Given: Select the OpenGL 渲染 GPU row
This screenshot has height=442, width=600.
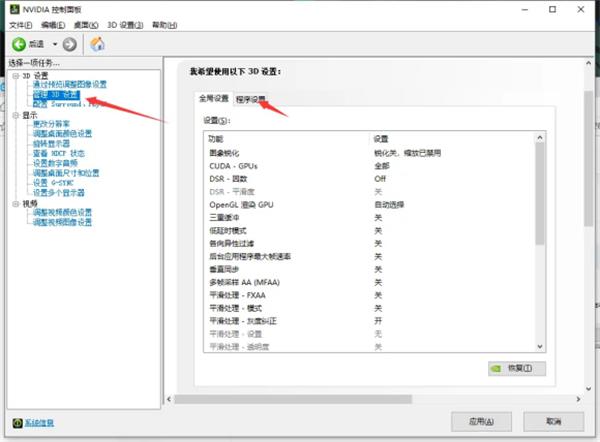Looking at the screenshot, I should pyautogui.click(x=369, y=205).
